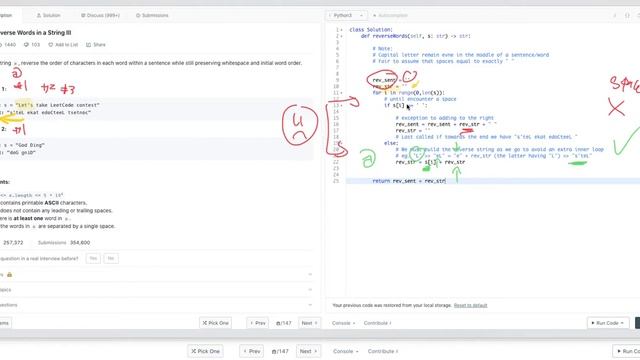Click the '# exception to adding to the right' comment
Image resolution: width=640 pixels, height=360 pixels.
(x=444, y=118)
